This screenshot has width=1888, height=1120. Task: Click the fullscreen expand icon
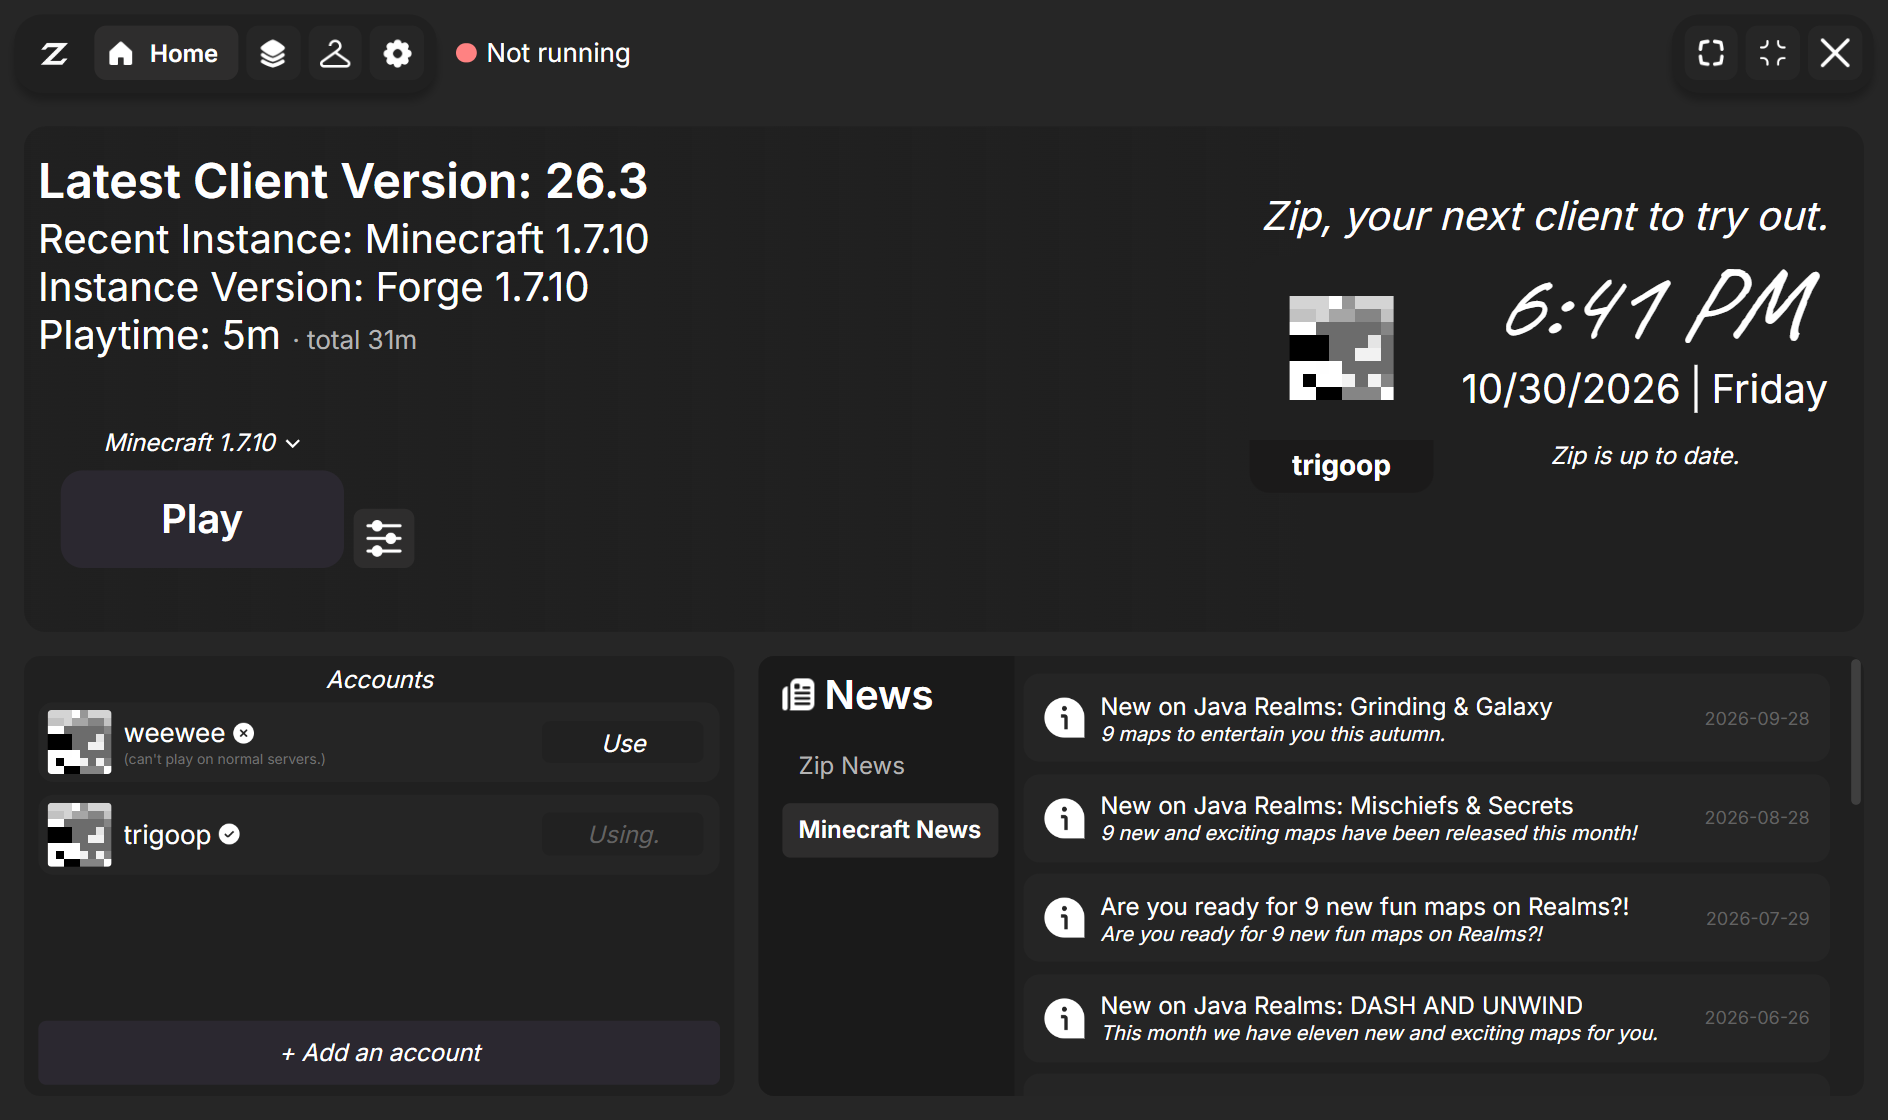pyautogui.click(x=1711, y=53)
